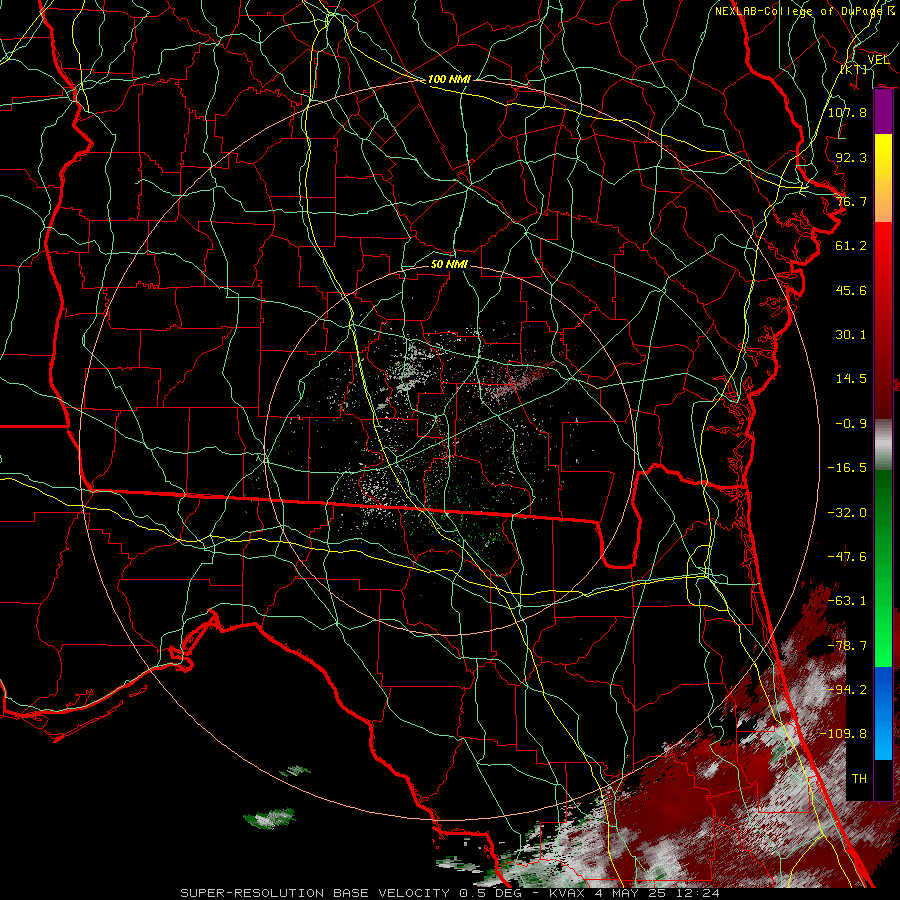Click the "50 NMI" range ring label
The height and width of the screenshot is (900, 900).
coord(449,264)
